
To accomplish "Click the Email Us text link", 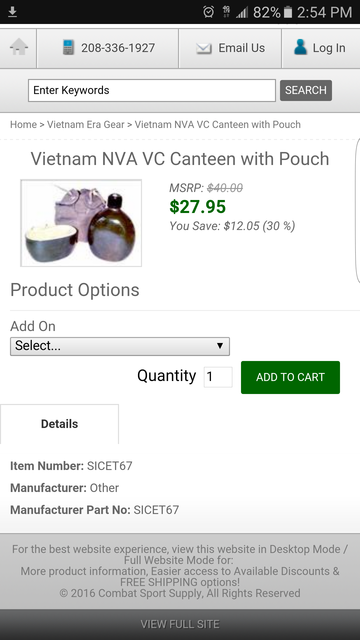I will (x=242, y=48).
